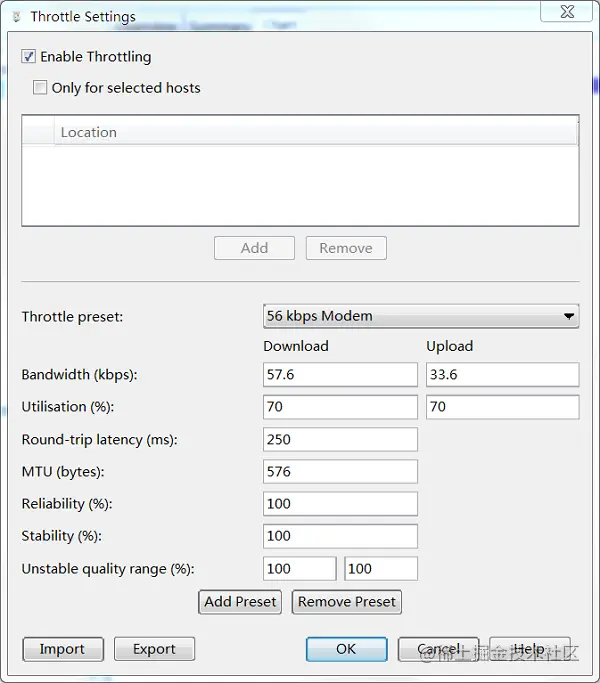
Task: Focus the Reliability percentage field
Action: coord(340,504)
